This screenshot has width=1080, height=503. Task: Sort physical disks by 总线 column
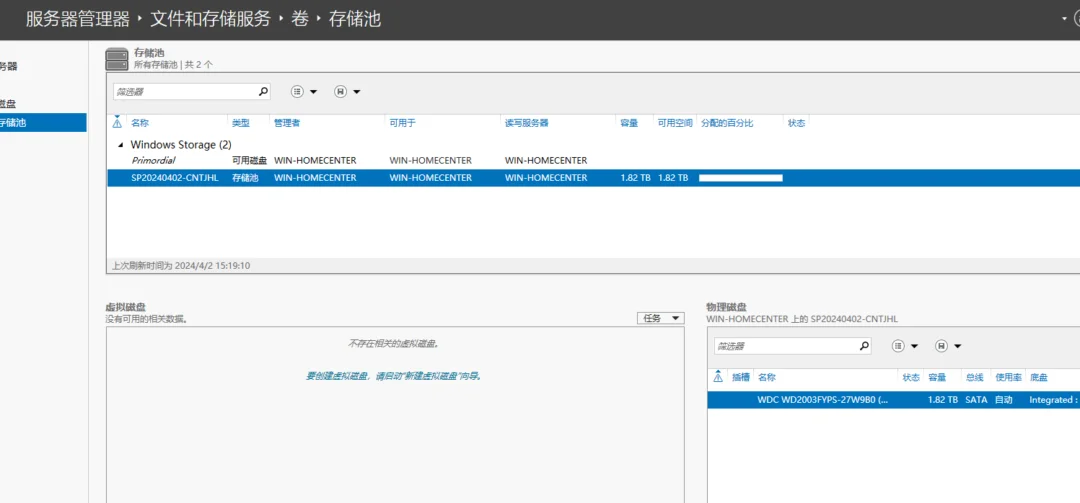coord(975,378)
